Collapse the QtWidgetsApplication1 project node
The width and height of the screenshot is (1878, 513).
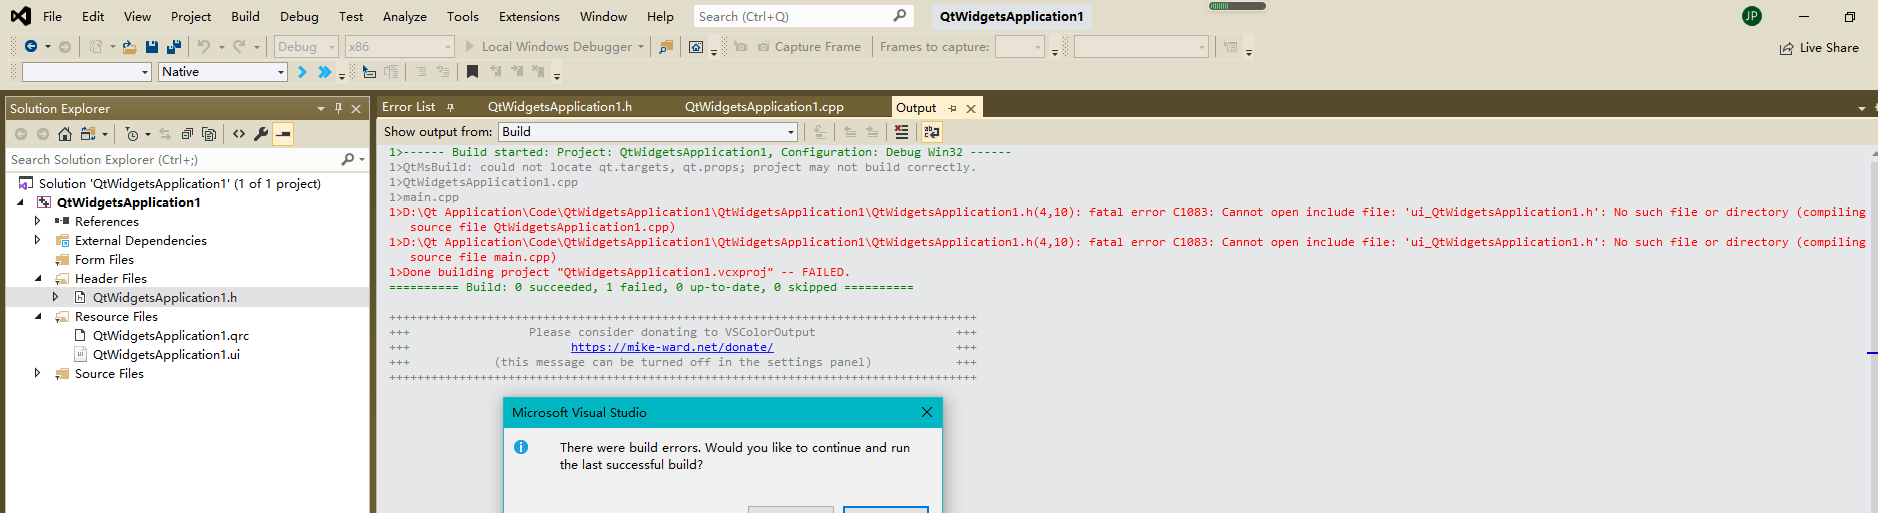click(x=21, y=202)
